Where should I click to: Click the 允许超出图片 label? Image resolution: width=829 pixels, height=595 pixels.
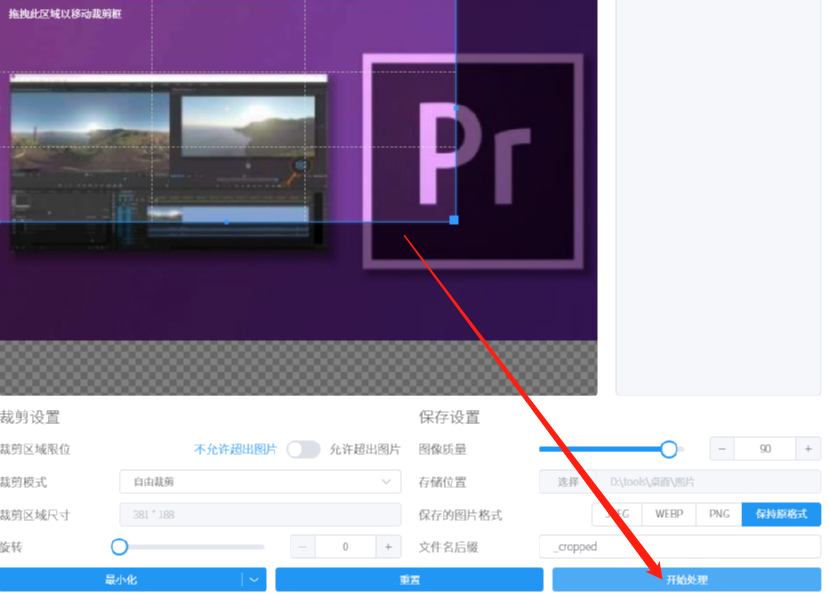click(365, 450)
